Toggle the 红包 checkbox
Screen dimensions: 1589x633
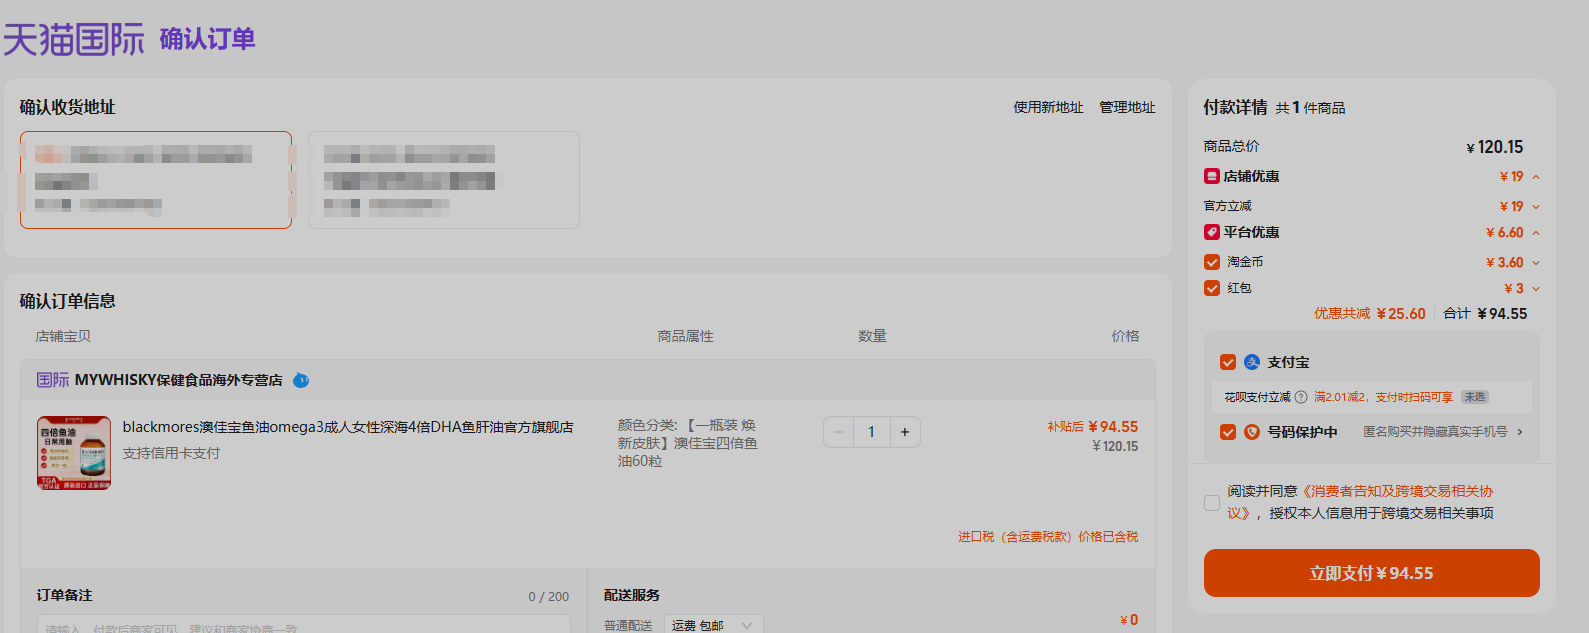[x=1212, y=288]
